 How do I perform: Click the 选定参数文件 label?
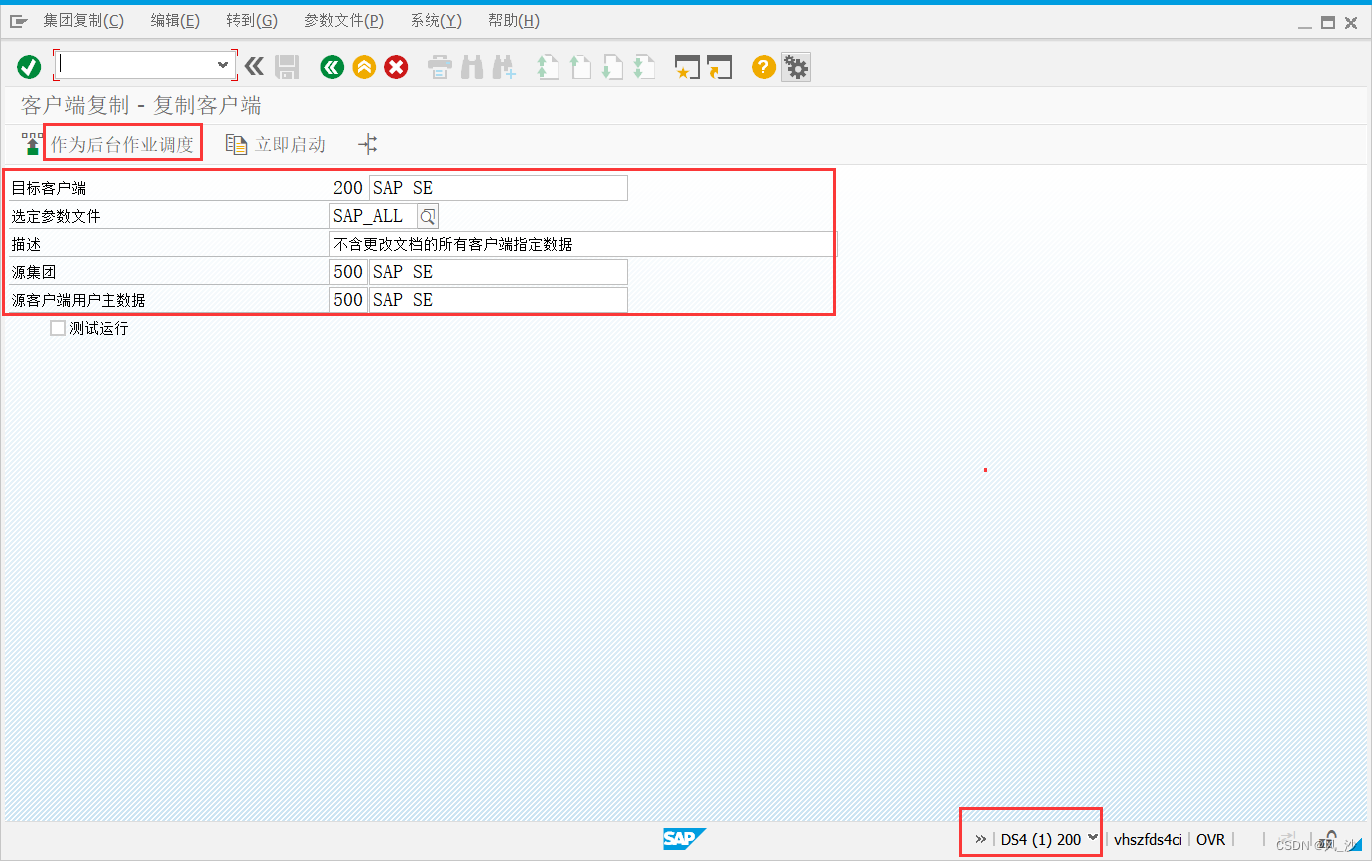(x=56, y=216)
